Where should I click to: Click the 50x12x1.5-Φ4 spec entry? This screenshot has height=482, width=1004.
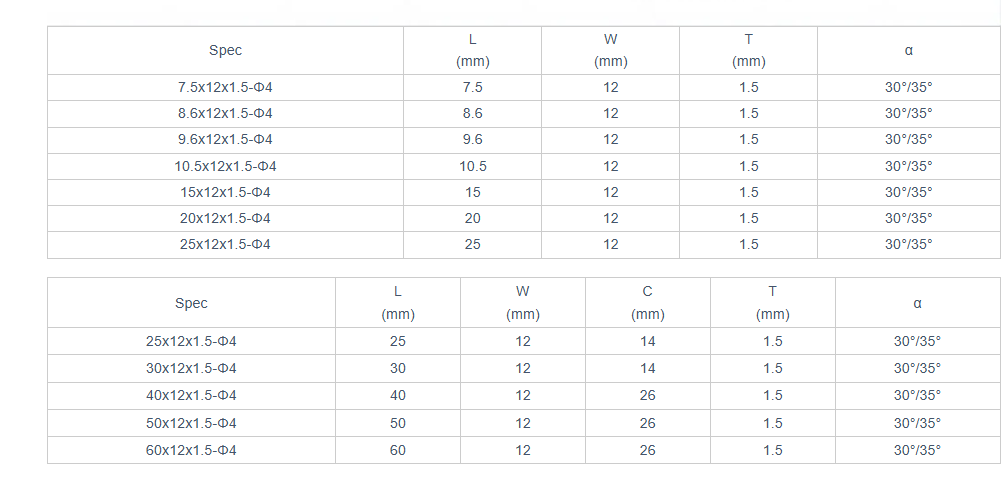pyautogui.click(x=191, y=423)
